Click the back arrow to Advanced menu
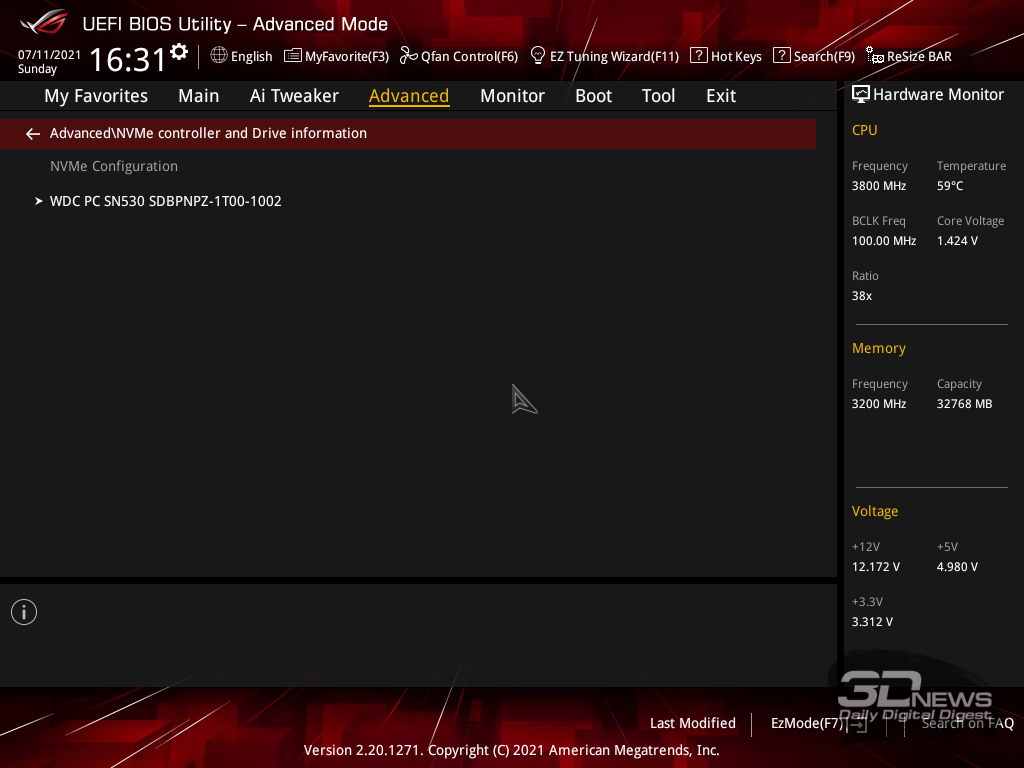Viewport: 1024px width, 768px height. coord(33,134)
